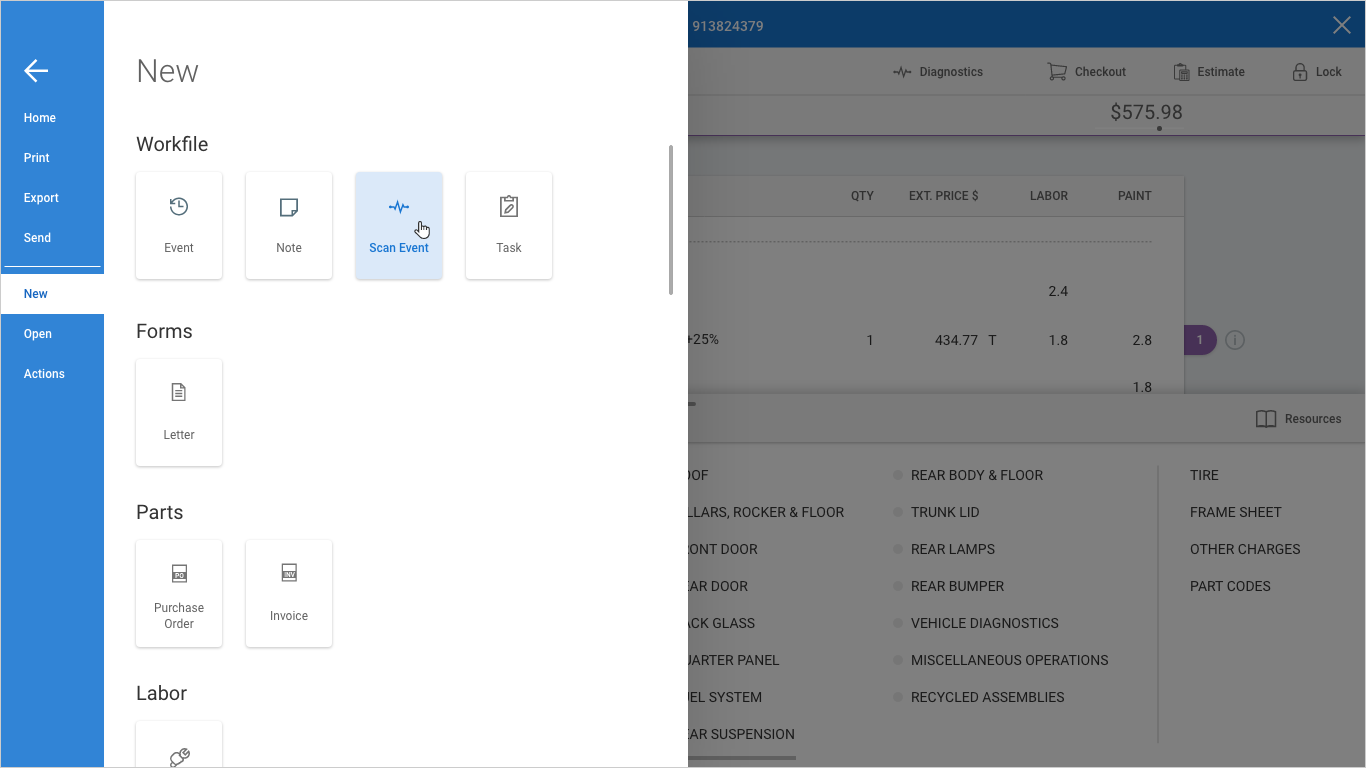Select MISCELLANEOUS OPERATIONS category

click(1009, 660)
